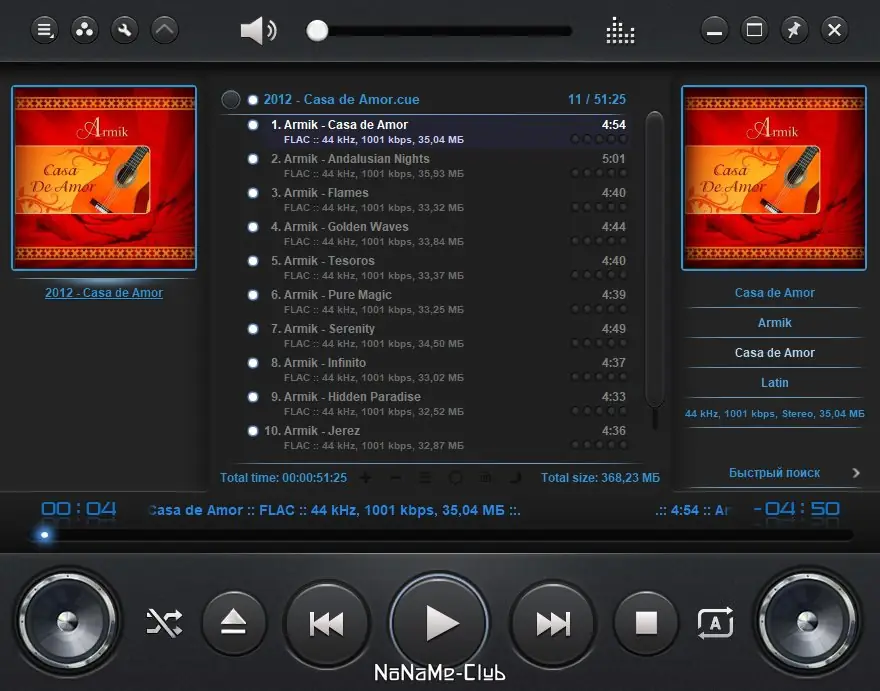
Task: Skip to the next track
Action: 553,623
